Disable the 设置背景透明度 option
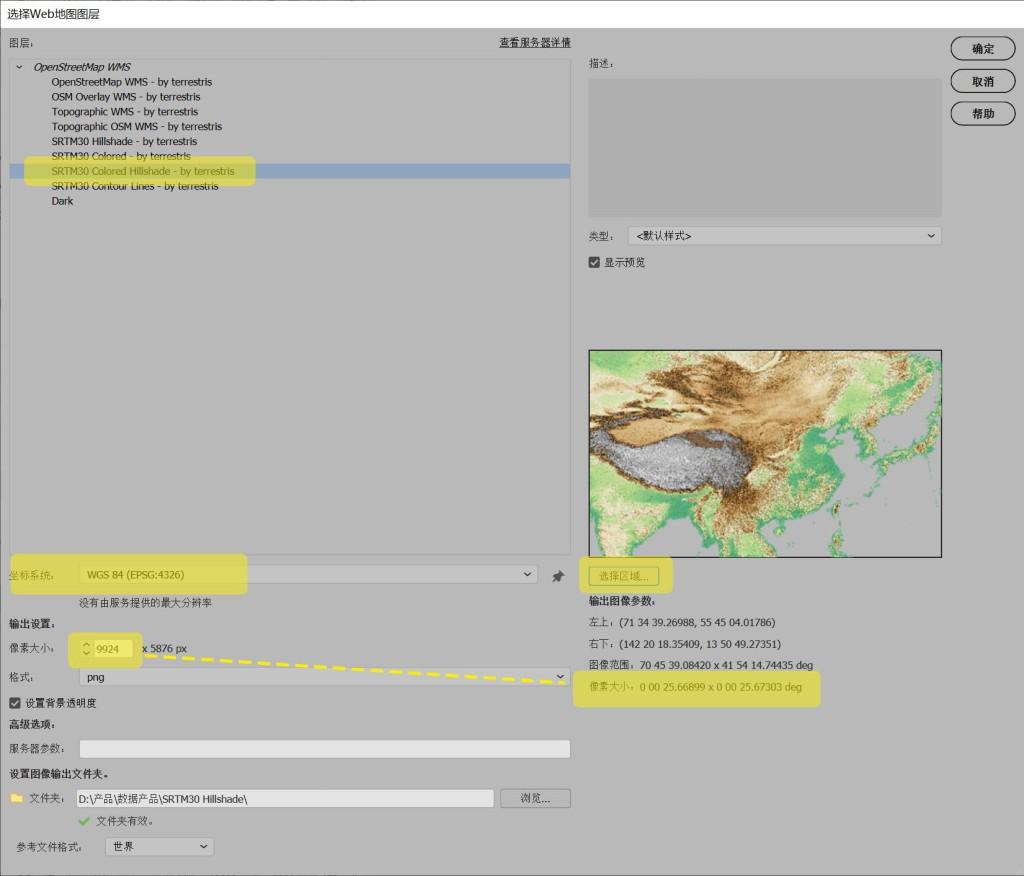Viewport: 1024px width, 876px height. [x=12, y=702]
